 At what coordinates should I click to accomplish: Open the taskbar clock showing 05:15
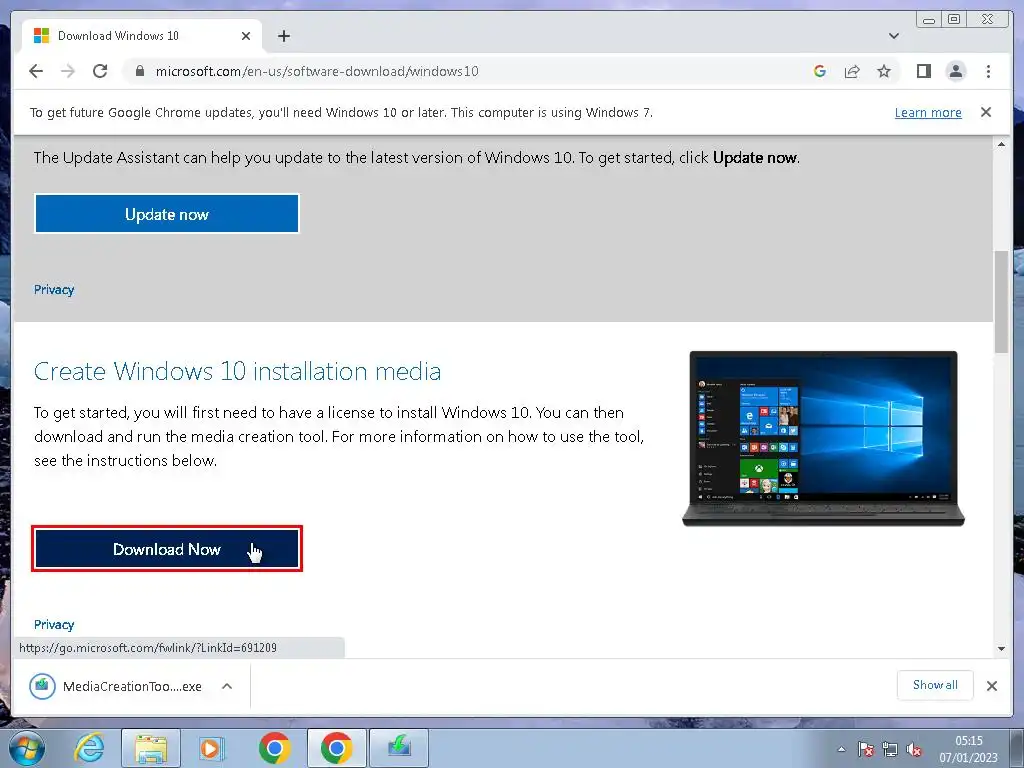click(x=968, y=749)
